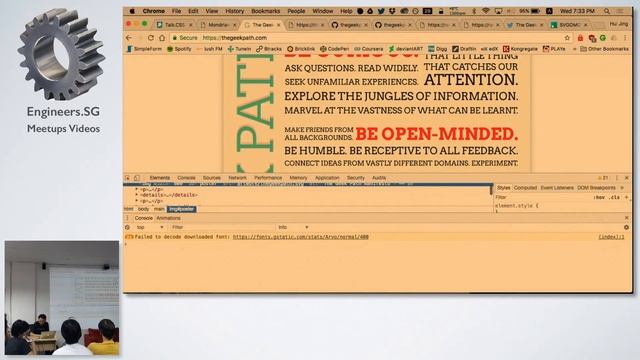The height and width of the screenshot is (360, 640).
Task: Open the History menu
Action: [235, 11]
